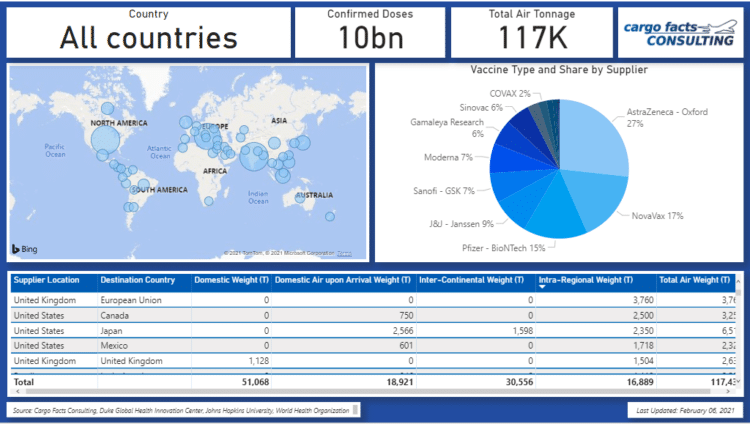Screen dimensions: 750x424
Task: Click the '30,556' total inter-continental weight
Action: tap(519, 382)
